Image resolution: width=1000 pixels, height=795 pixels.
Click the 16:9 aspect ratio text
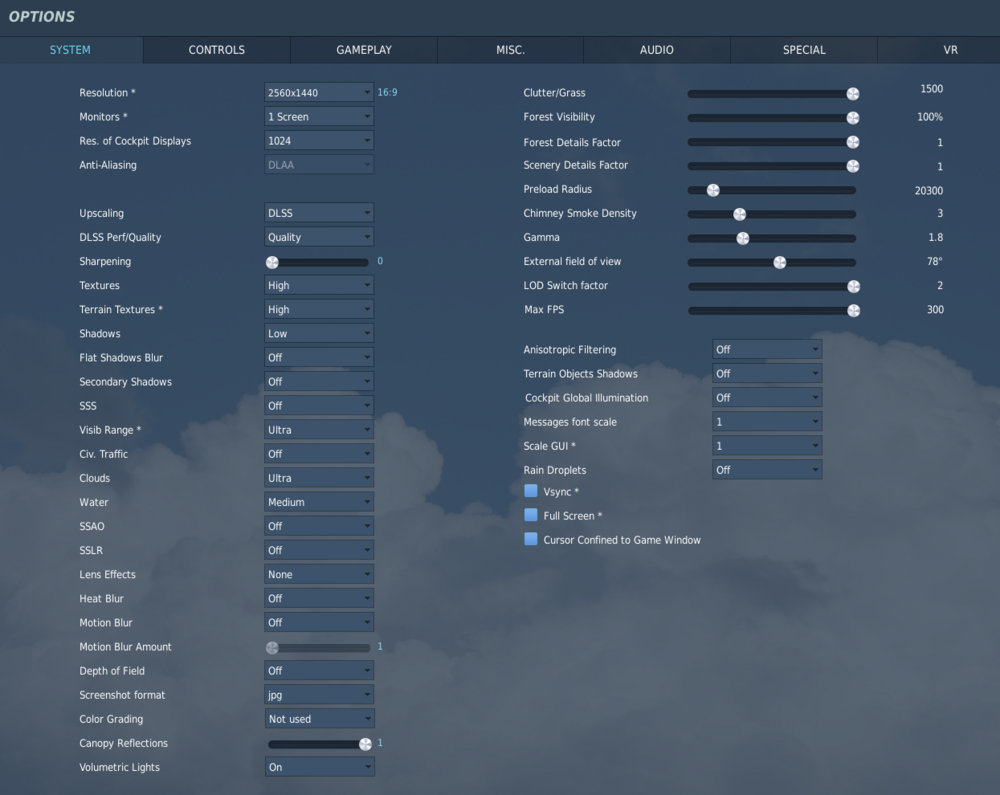click(x=387, y=92)
